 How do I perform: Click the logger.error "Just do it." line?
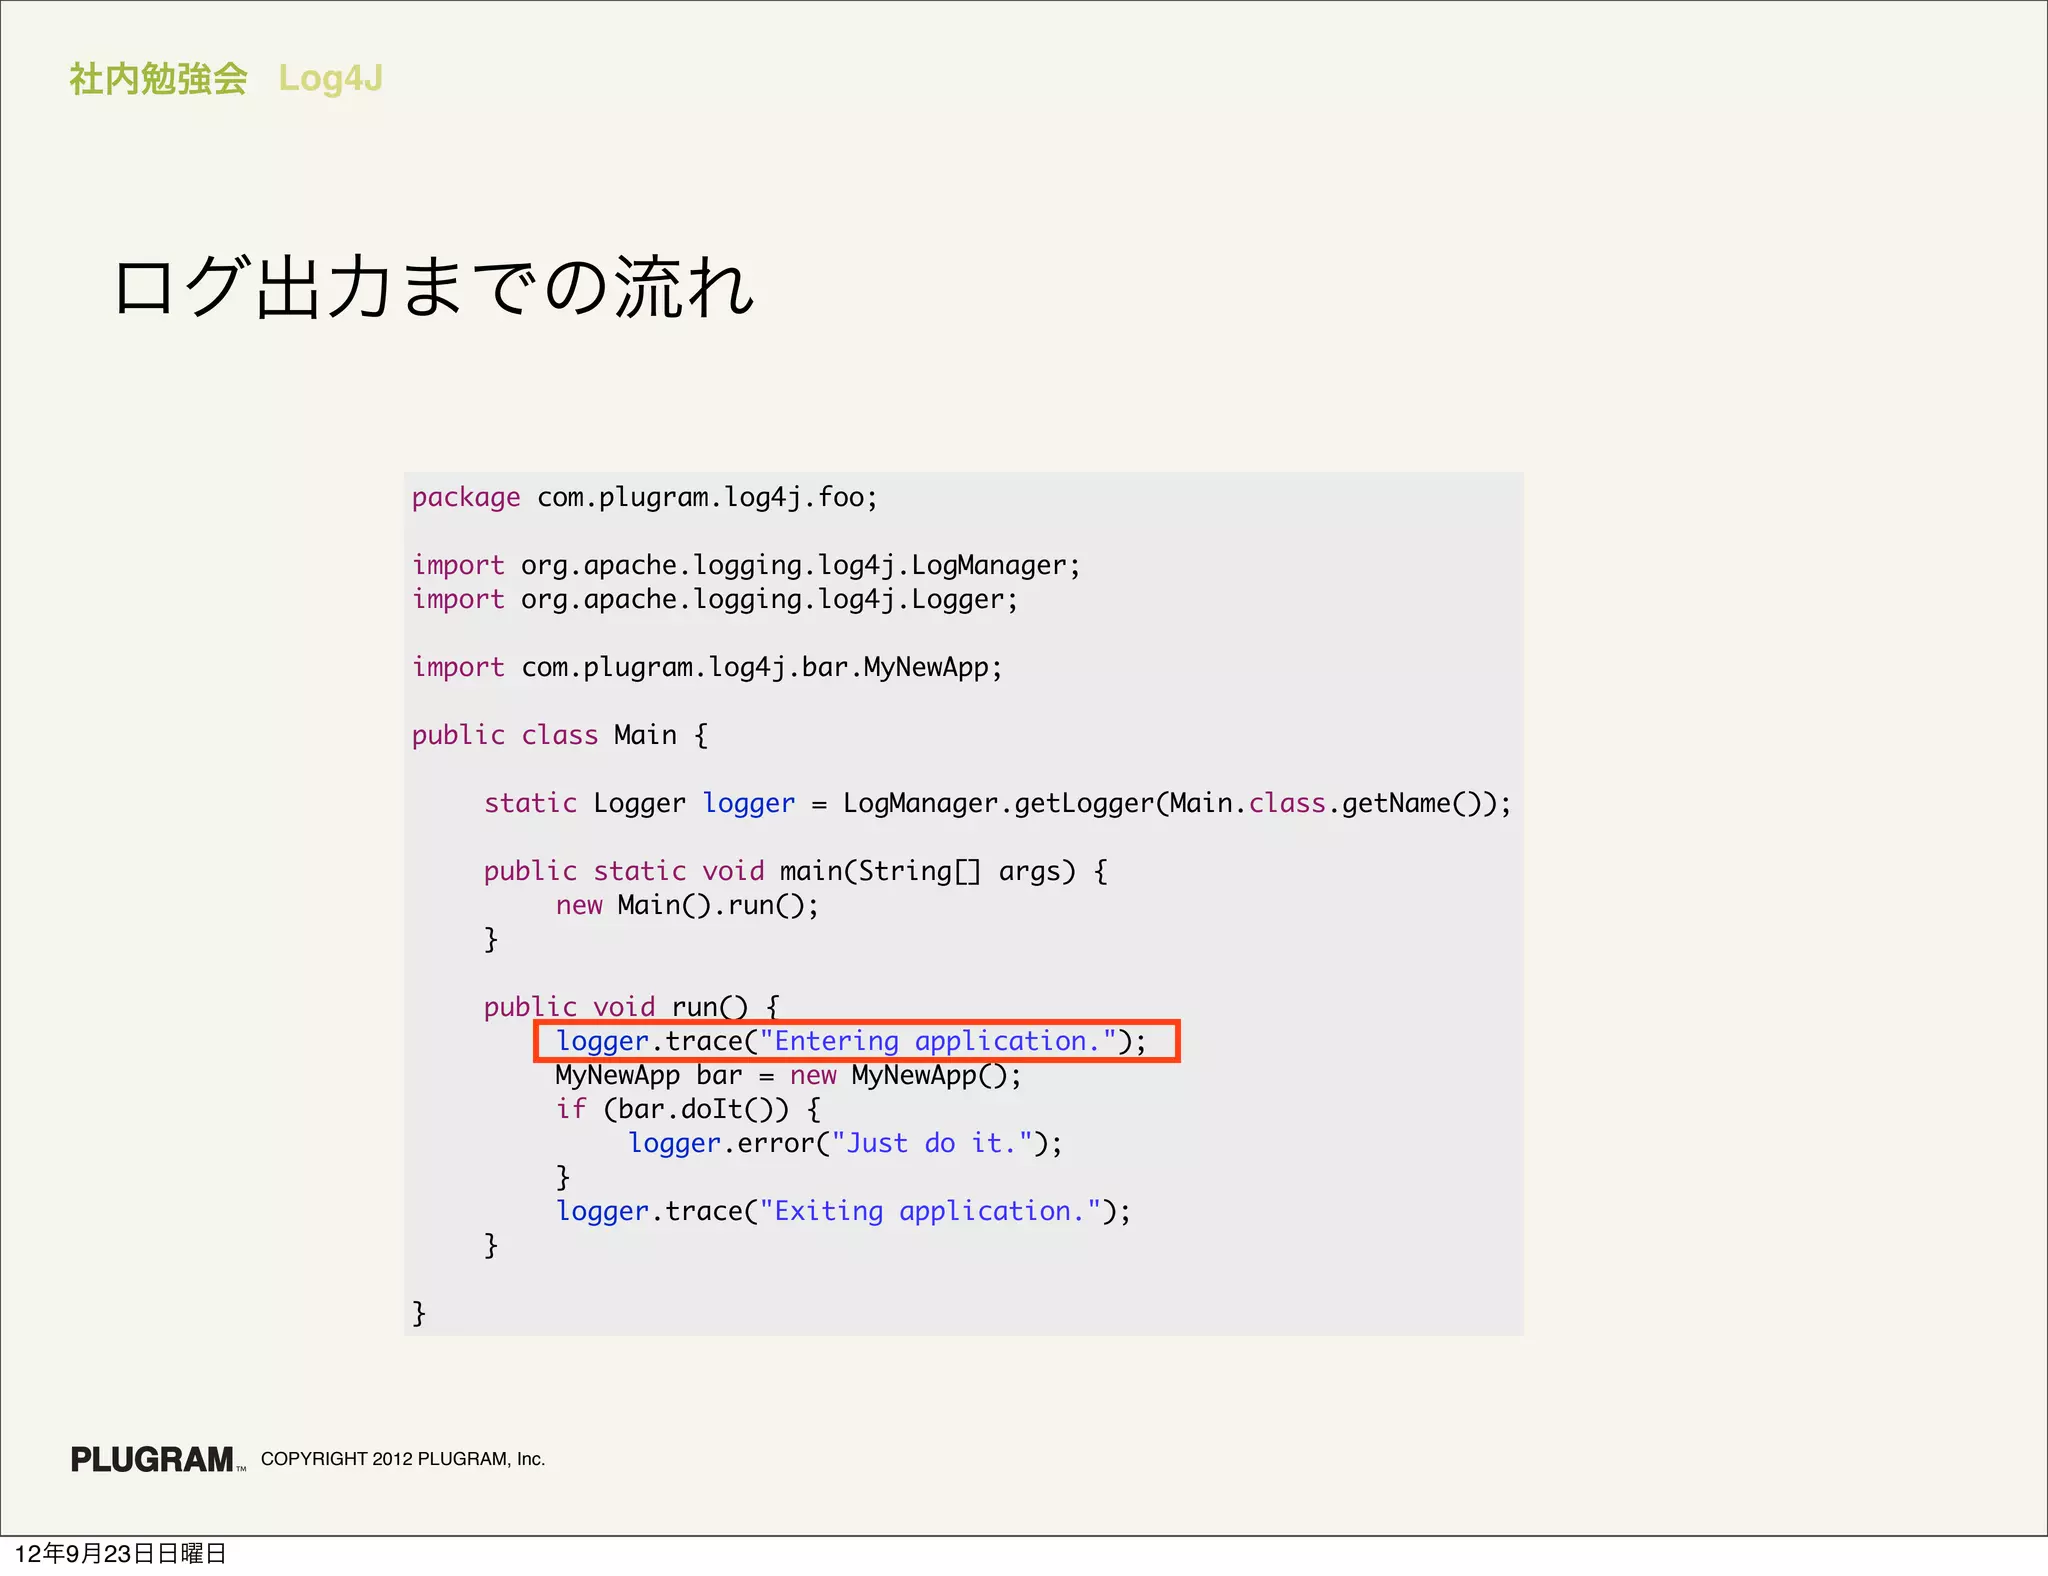845,1143
